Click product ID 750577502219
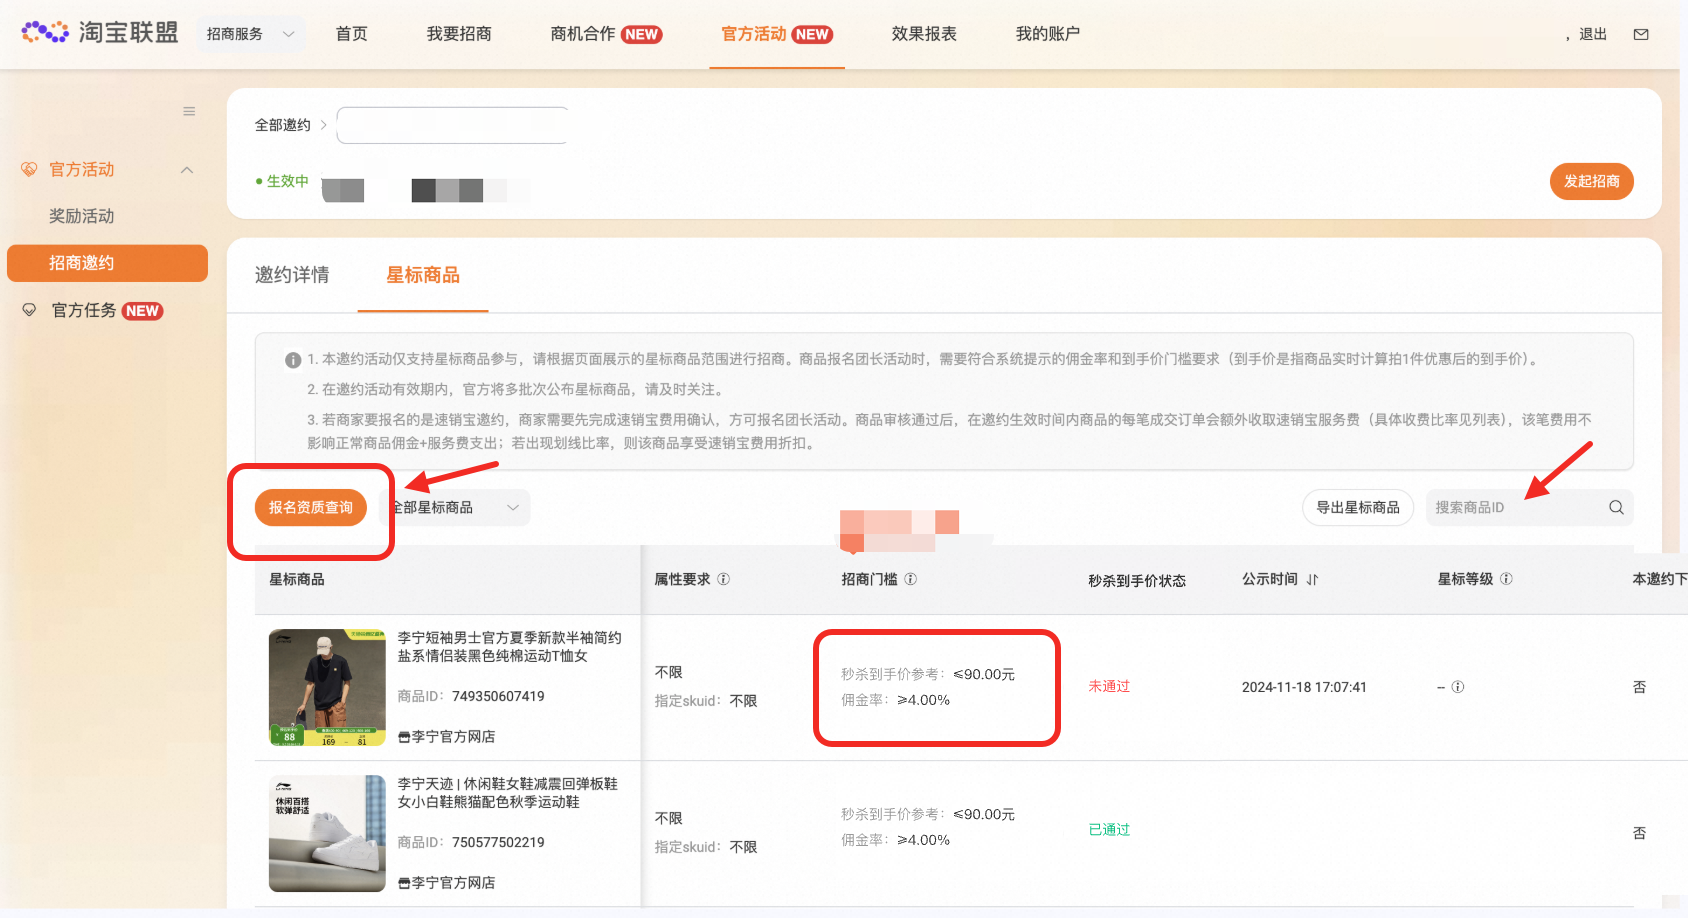The height and width of the screenshot is (918, 1688). [498, 842]
